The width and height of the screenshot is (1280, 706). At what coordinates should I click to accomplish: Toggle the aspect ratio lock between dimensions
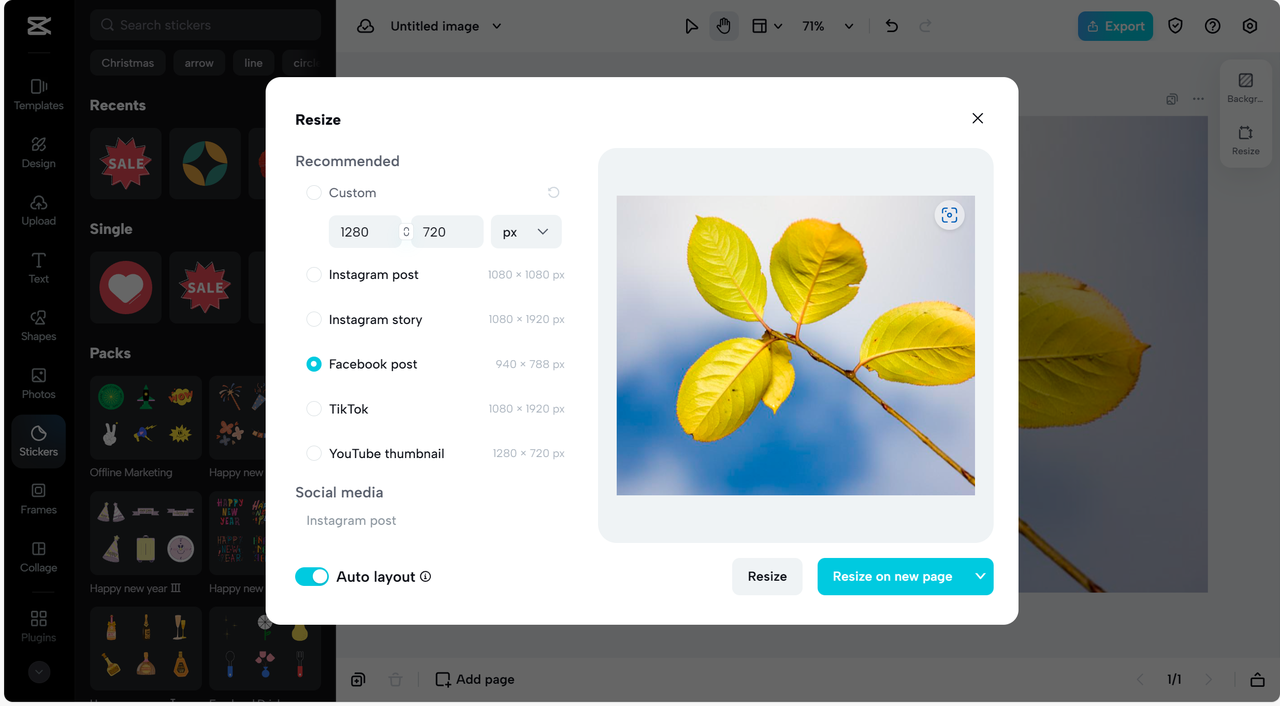pyautogui.click(x=406, y=232)
